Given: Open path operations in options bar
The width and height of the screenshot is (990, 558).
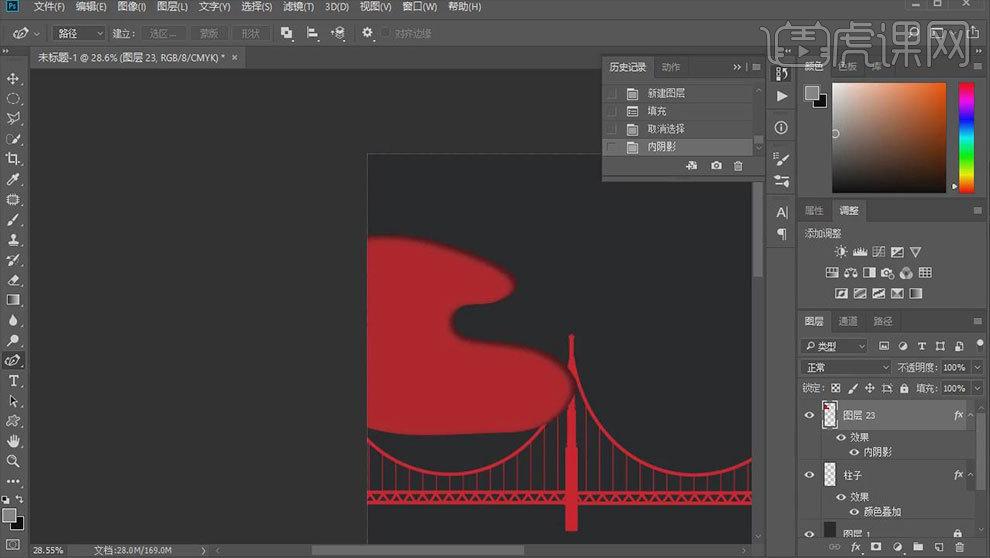Looking at the screenshot, I should 287,33.
